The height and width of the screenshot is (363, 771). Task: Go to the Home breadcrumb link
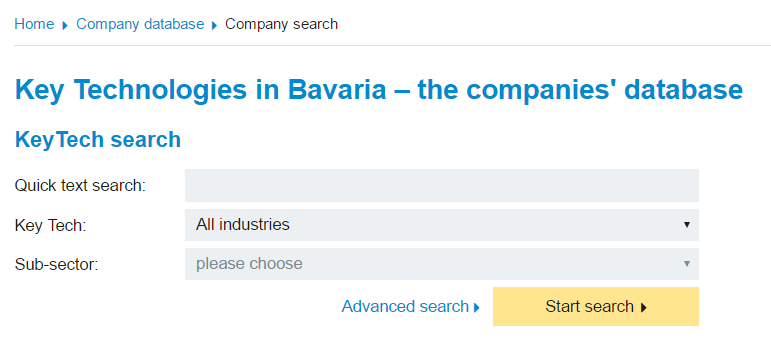(x=34, y=24)
